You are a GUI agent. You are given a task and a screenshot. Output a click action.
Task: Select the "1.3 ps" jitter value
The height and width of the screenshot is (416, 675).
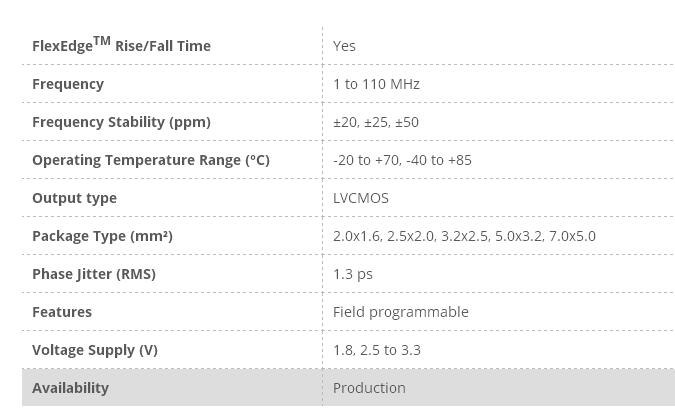pos(353,274)
